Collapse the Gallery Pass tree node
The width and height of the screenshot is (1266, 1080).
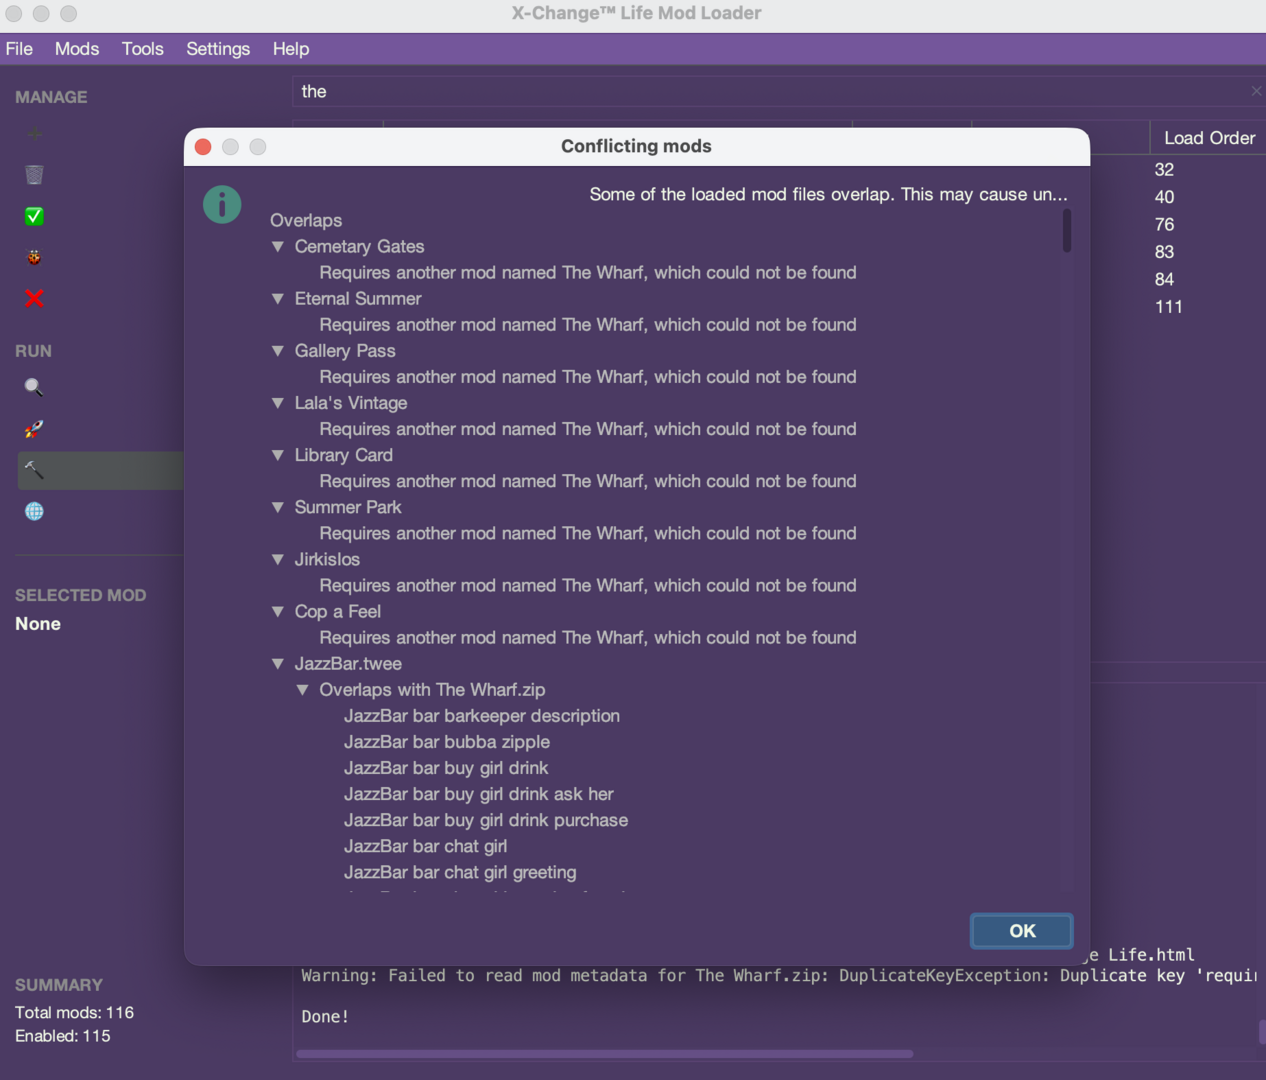(x=278, y=350)
